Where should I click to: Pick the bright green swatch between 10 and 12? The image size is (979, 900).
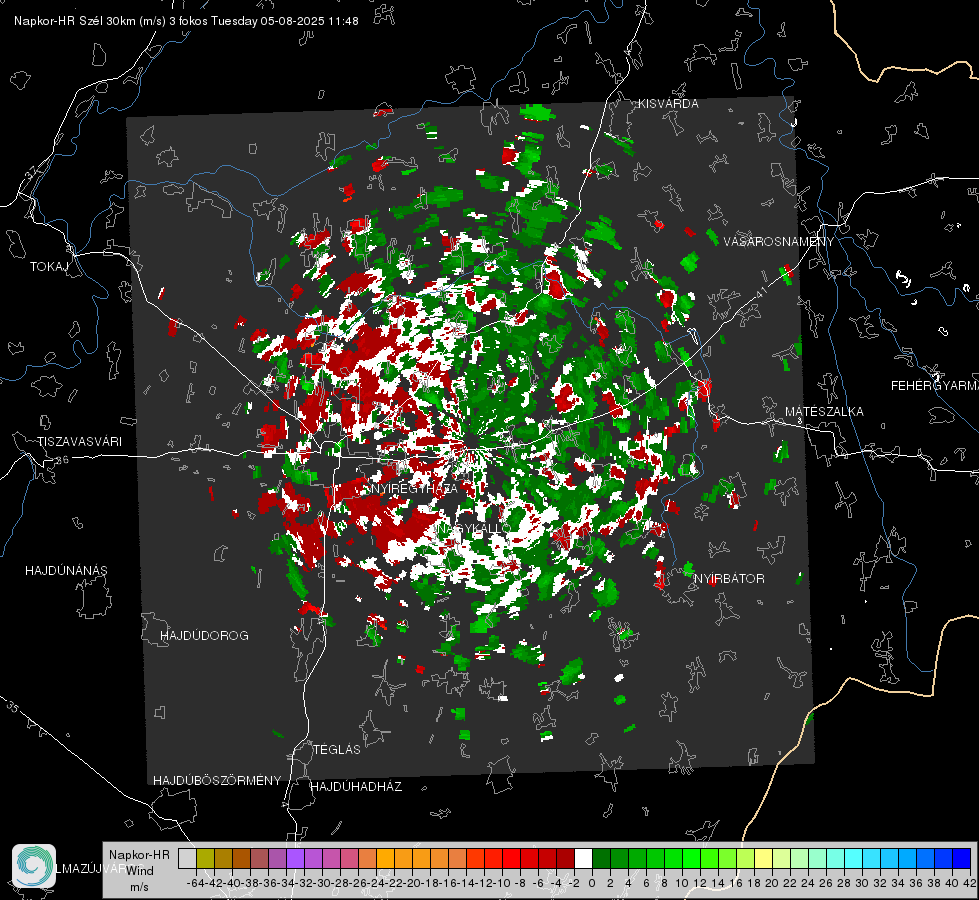[x=691, y=858]
